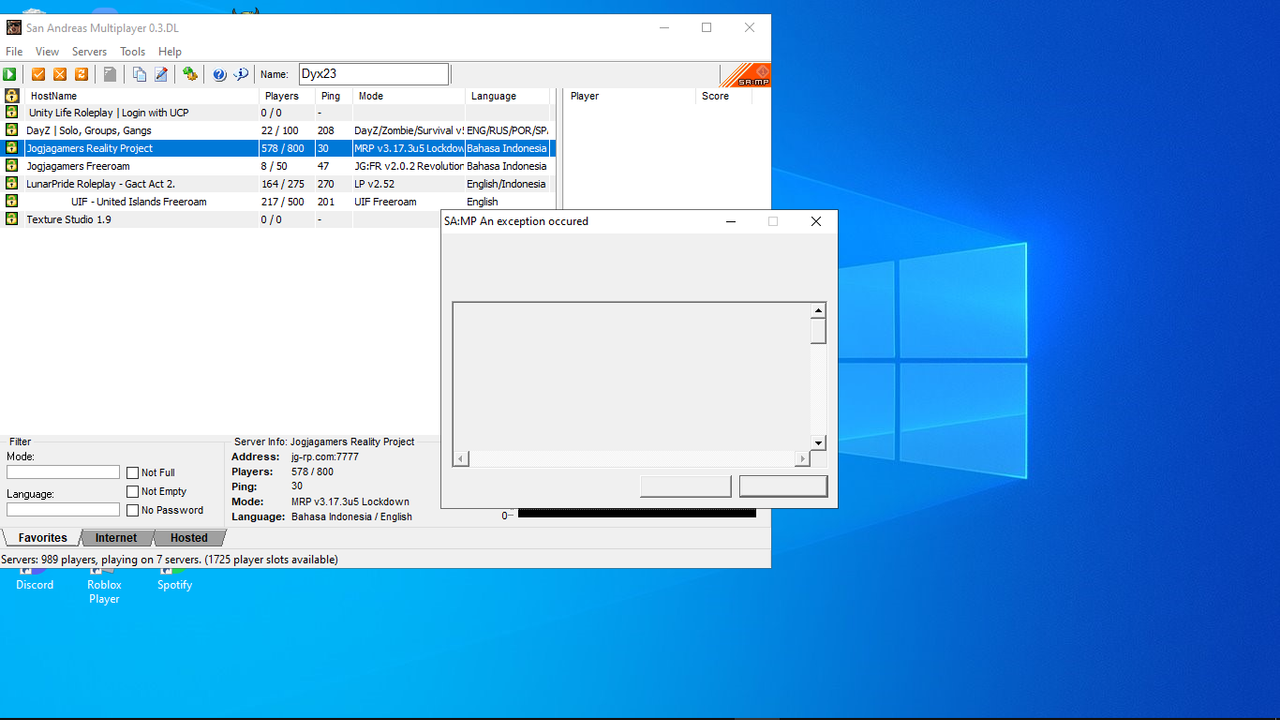Click address jg-rp.com:7777 in Server Info

[325, 457]
